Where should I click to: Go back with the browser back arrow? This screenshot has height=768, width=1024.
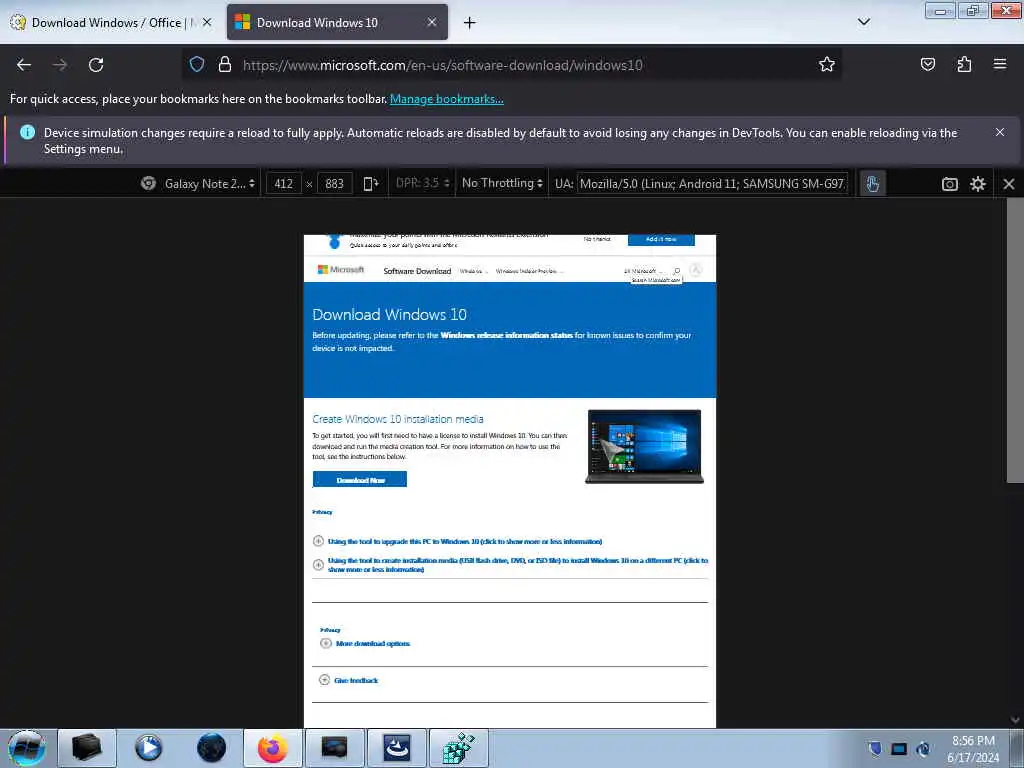(x=24, y=65)
